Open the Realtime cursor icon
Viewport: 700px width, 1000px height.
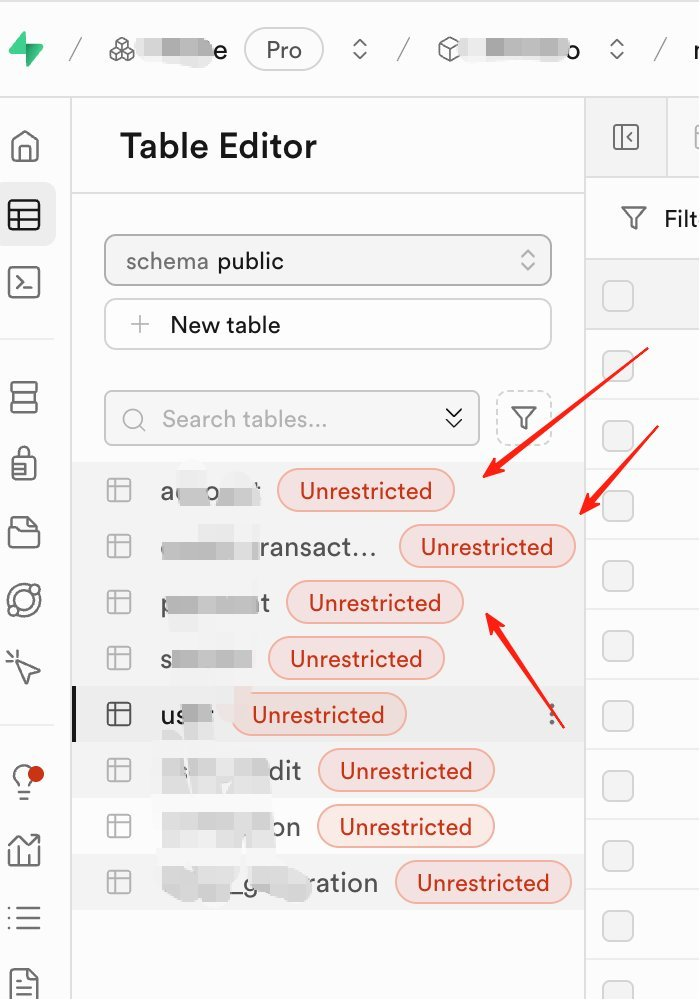(25, 665)
